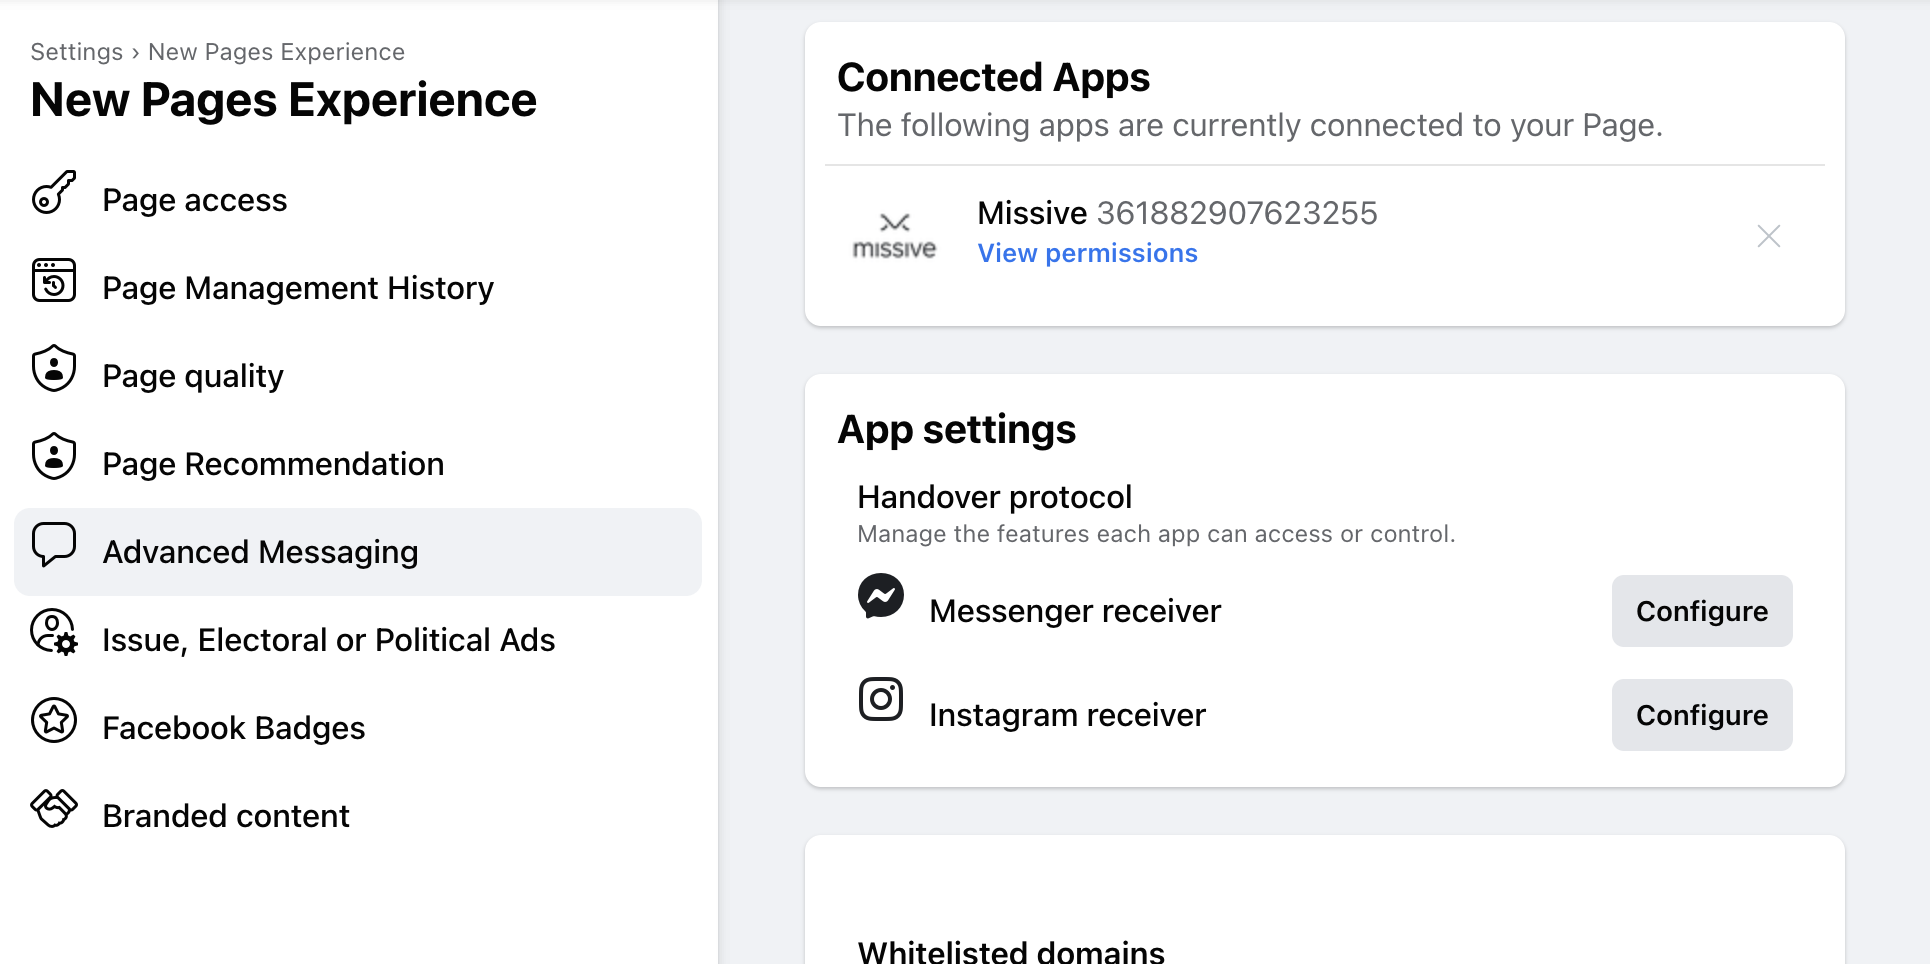Click the key icon for Page access

click(x=54, y=193)
